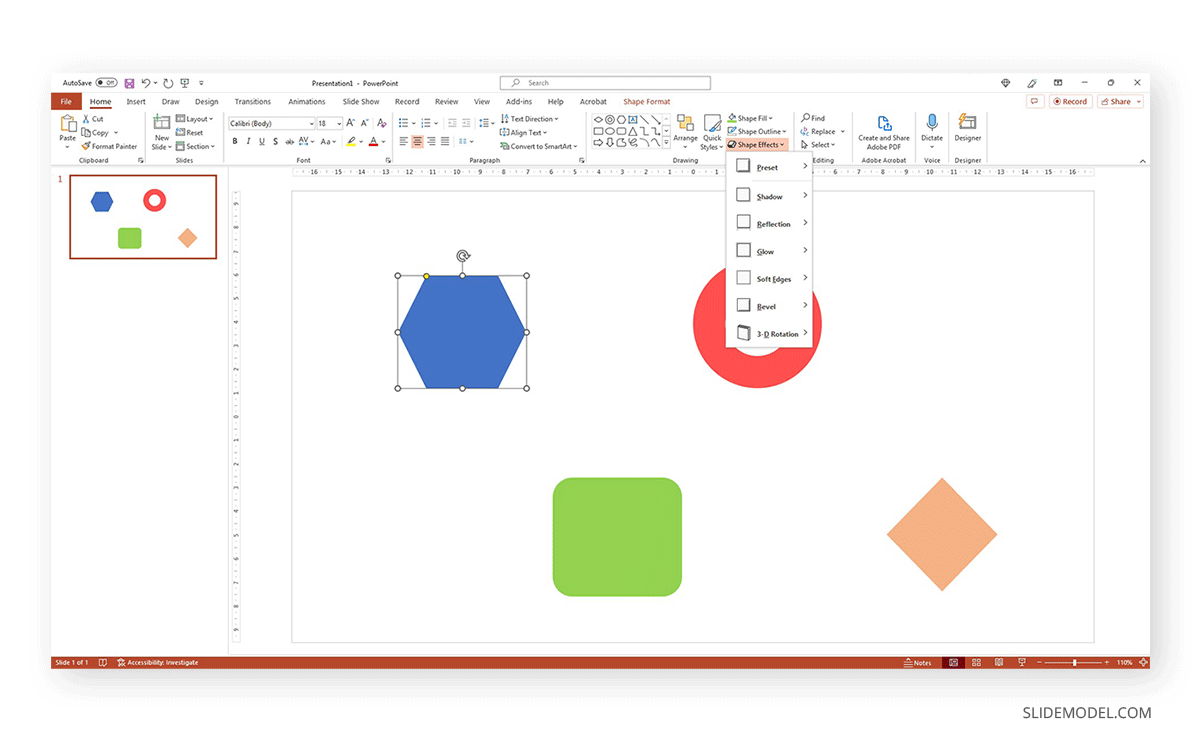Select the slide thumbnail in the panel
The image size is (1200, 743).
coord(142,217)
